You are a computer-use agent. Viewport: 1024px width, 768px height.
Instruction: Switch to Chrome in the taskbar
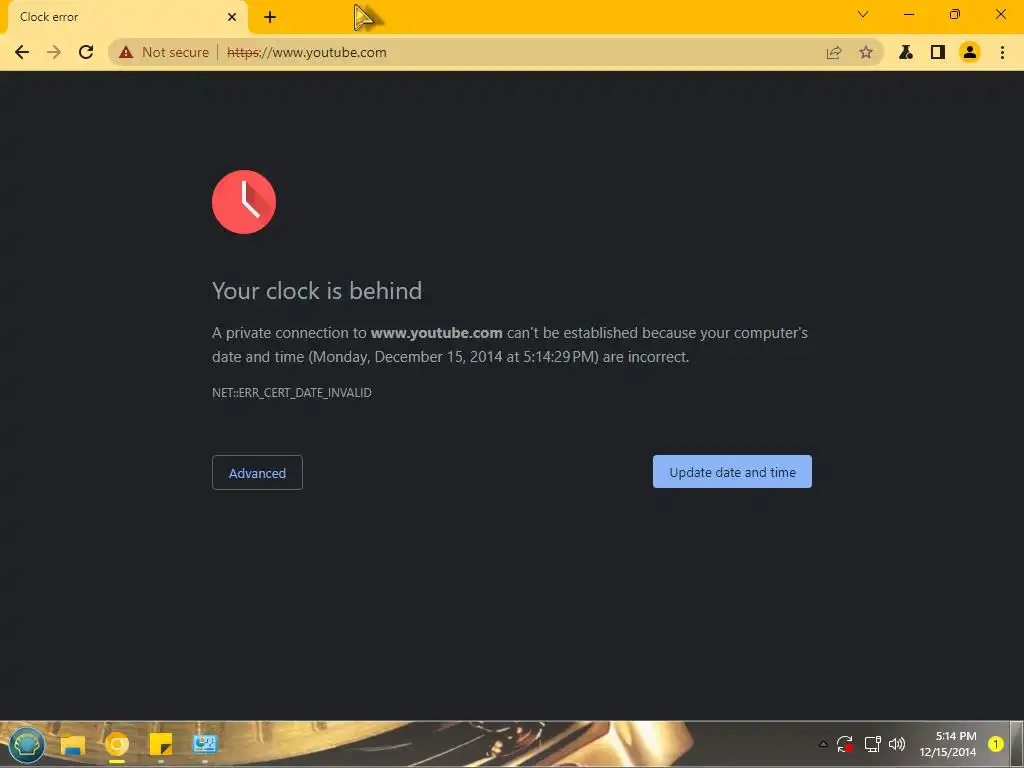click(117, 744)
